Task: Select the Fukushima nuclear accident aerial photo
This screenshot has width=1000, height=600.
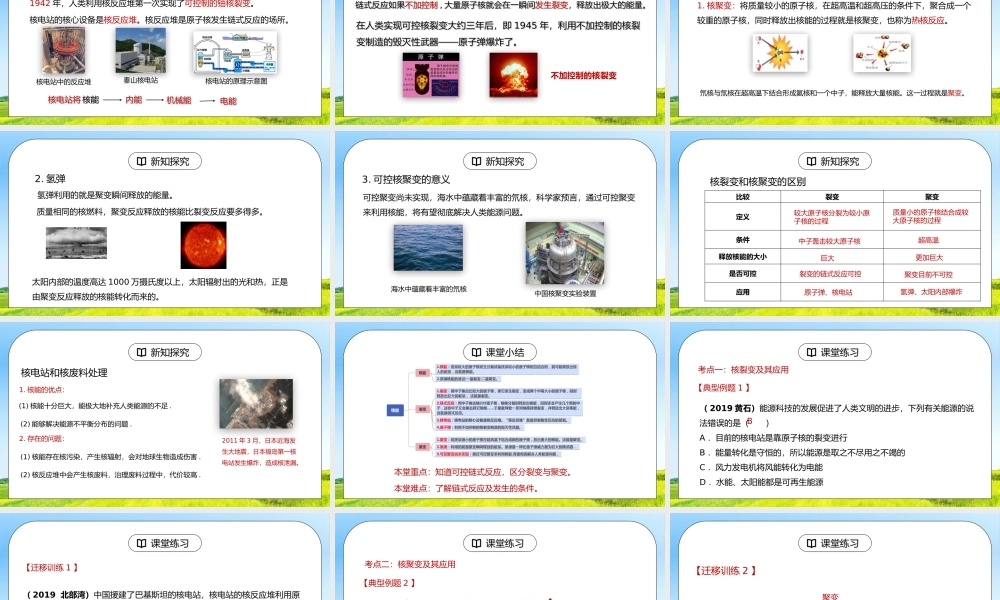Action: click(256, 404)
